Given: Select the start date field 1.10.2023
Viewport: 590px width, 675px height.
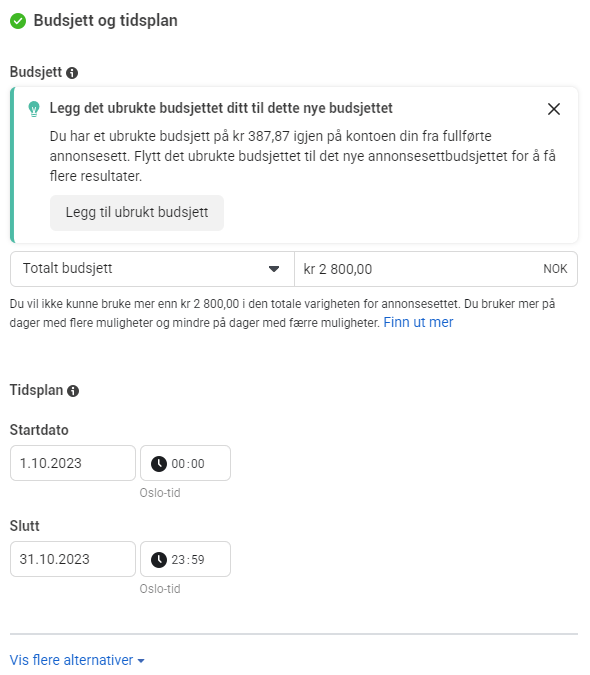Looking at the screenshot, I should click(x=73, y=463).
